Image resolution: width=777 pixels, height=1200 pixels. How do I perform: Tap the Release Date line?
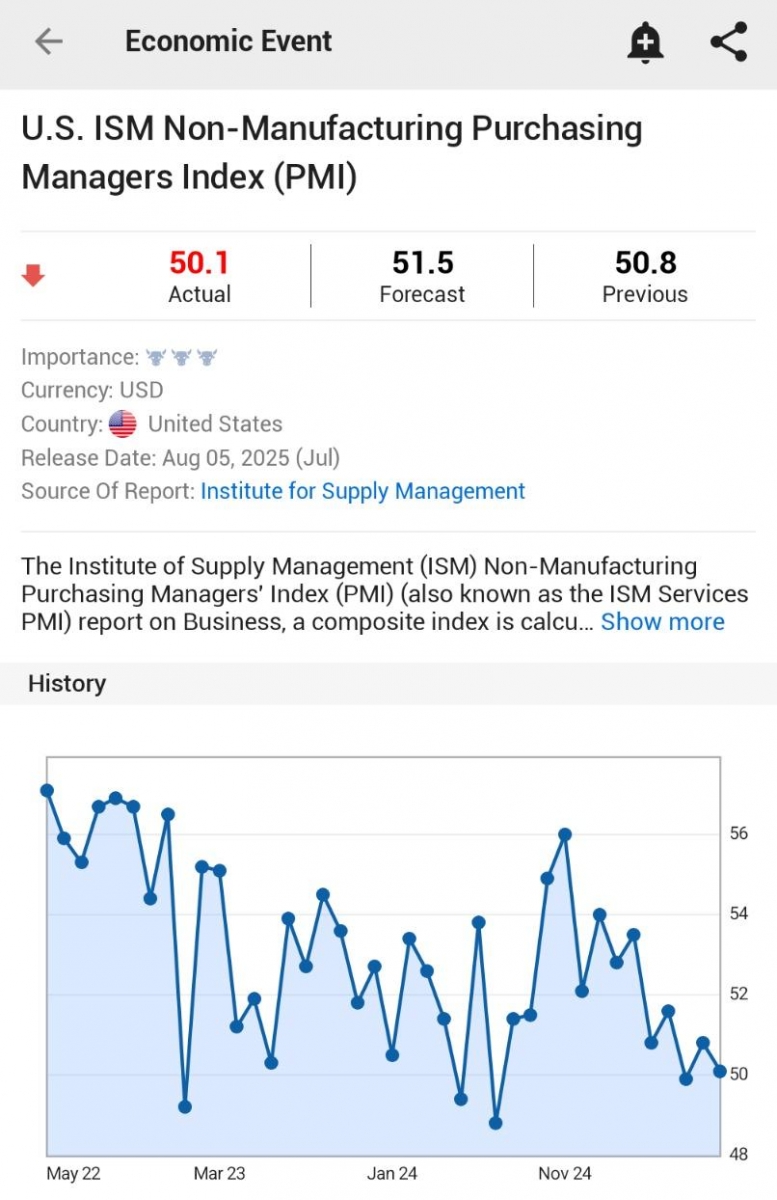pos(181,458)
